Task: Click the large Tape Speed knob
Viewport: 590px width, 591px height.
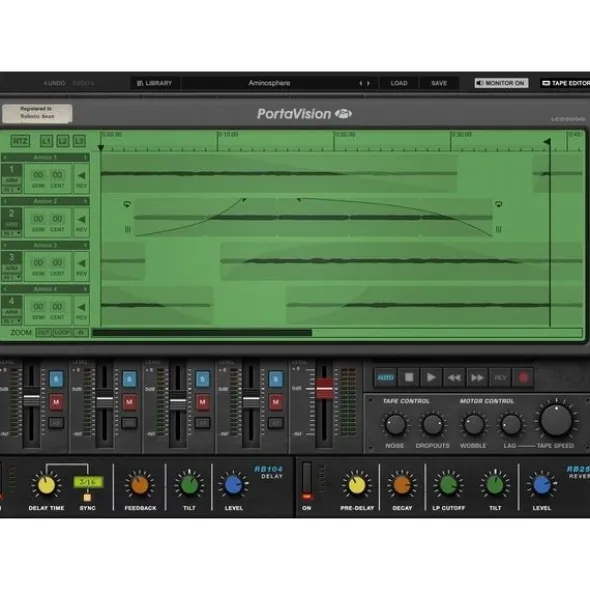Action: (556, 421)
